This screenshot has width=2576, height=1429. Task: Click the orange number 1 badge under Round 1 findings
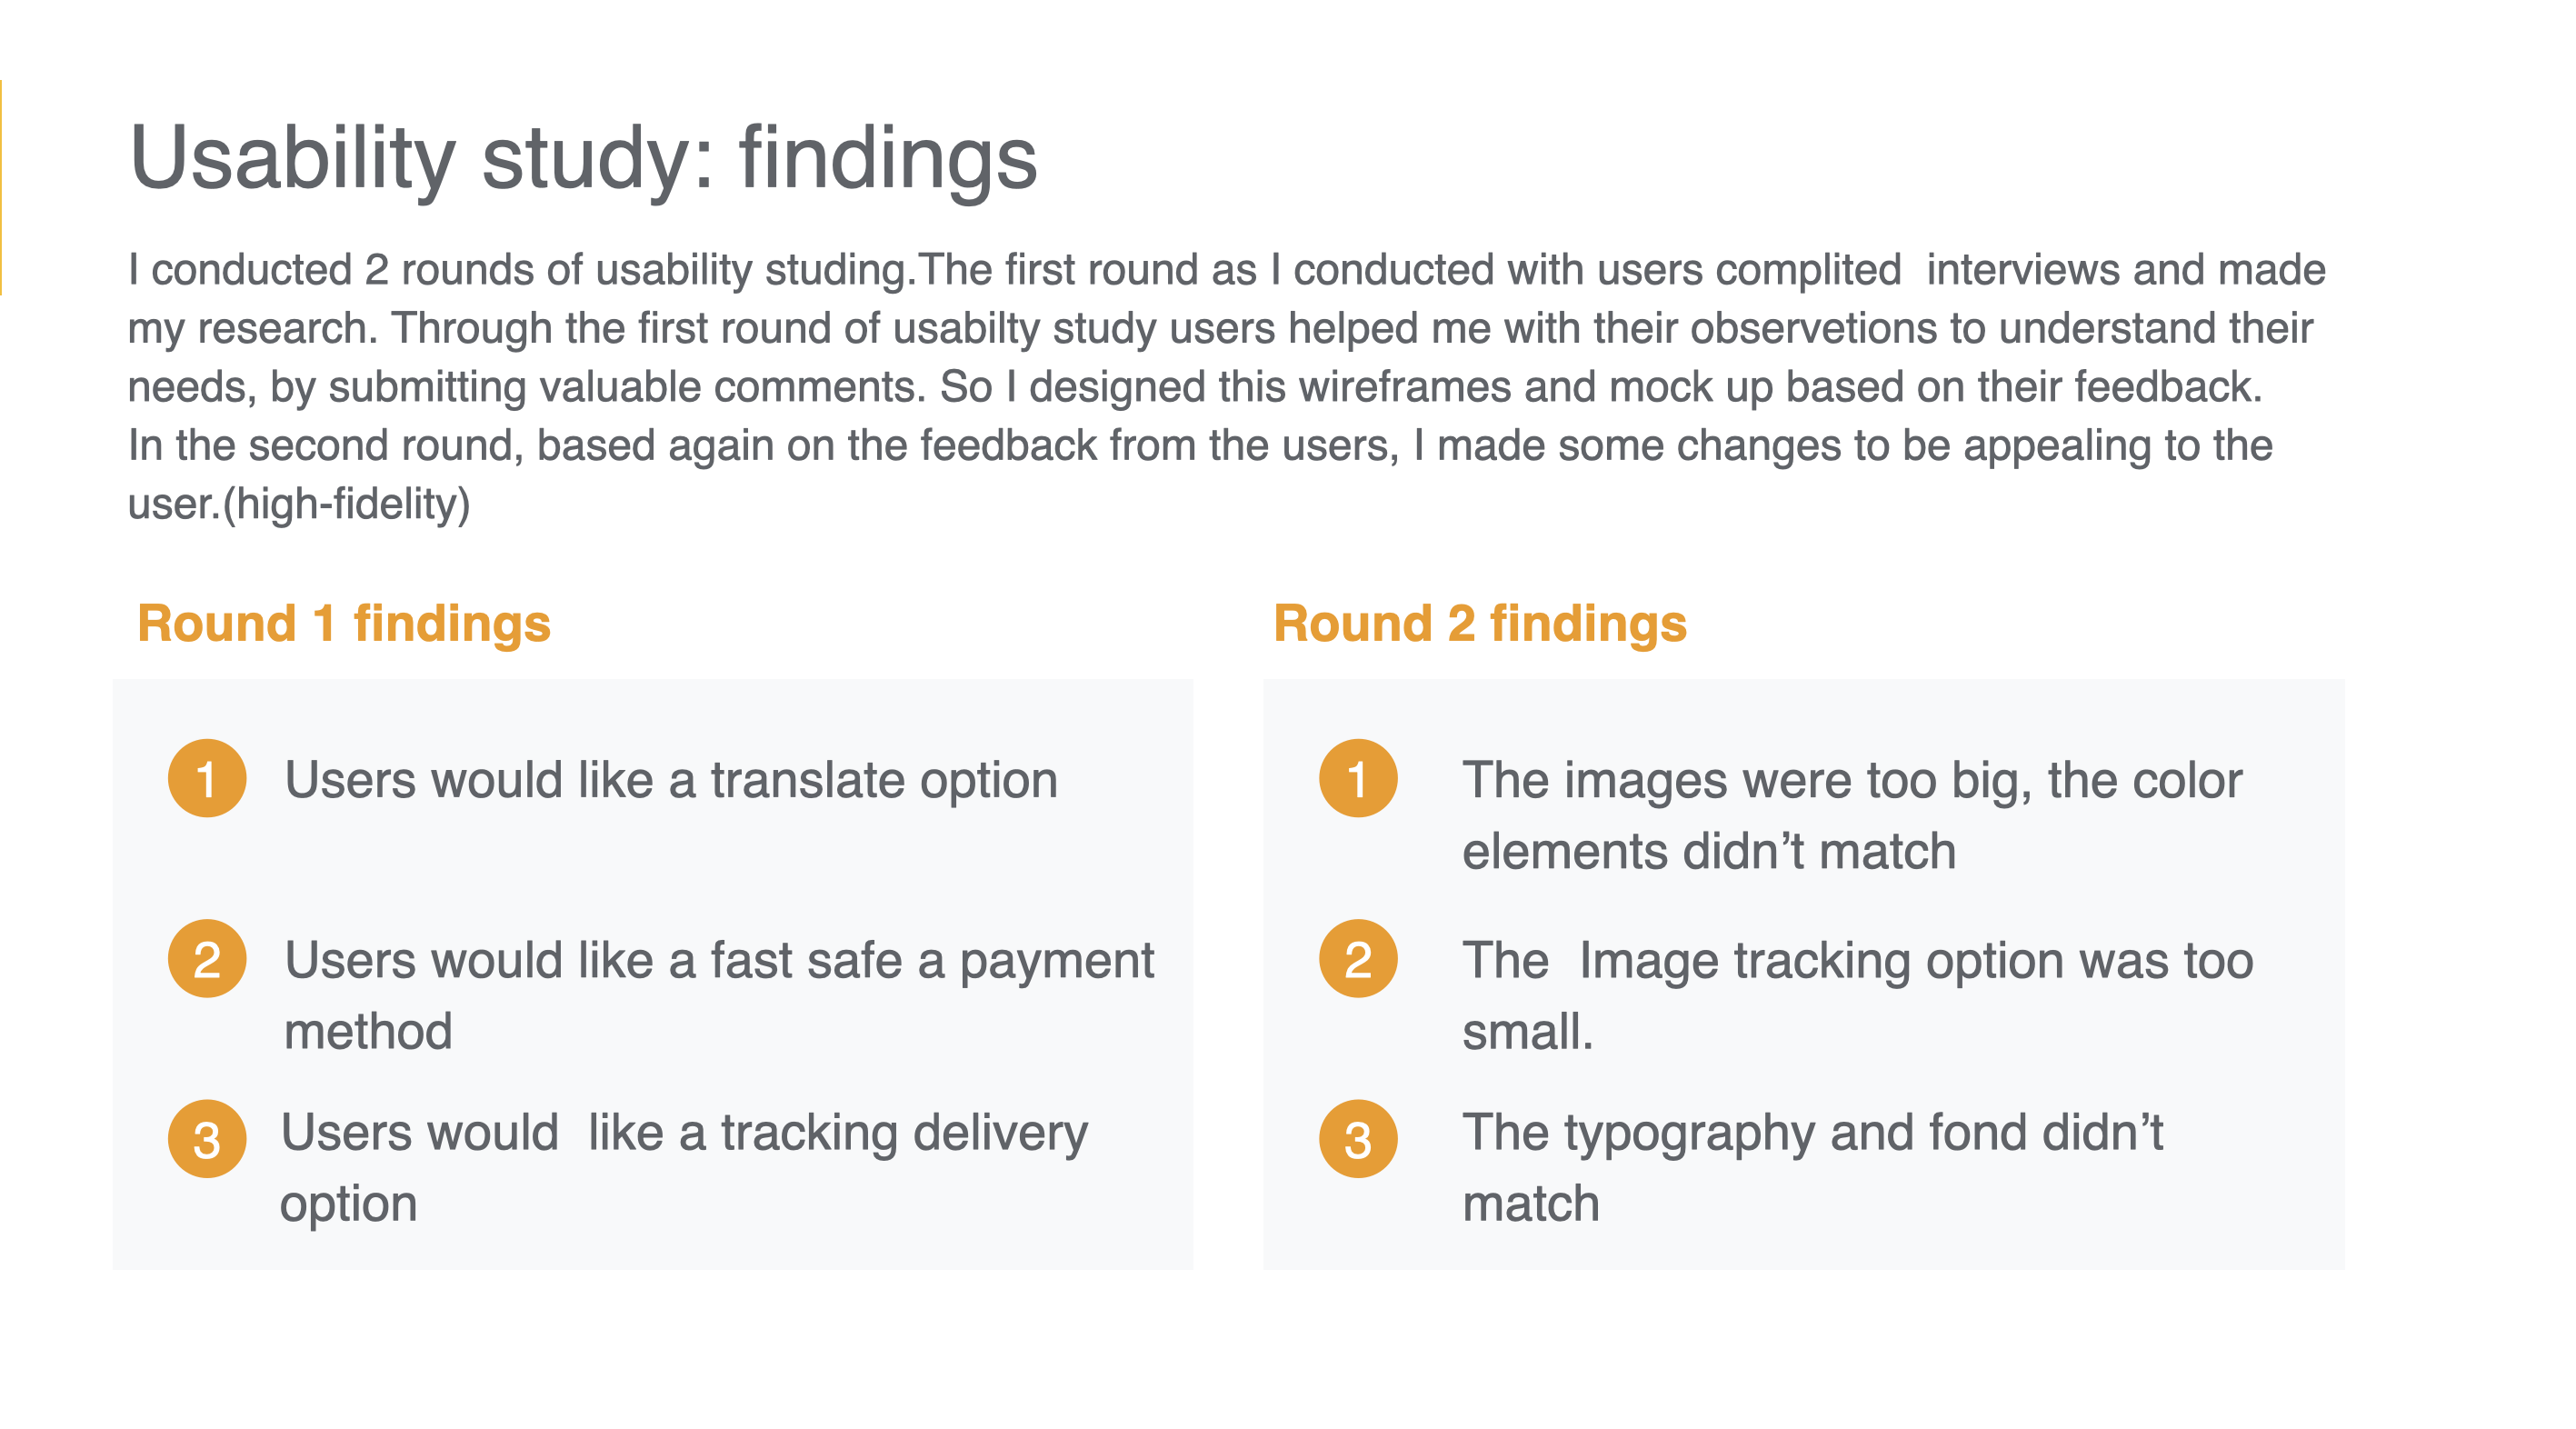(207, 778)
